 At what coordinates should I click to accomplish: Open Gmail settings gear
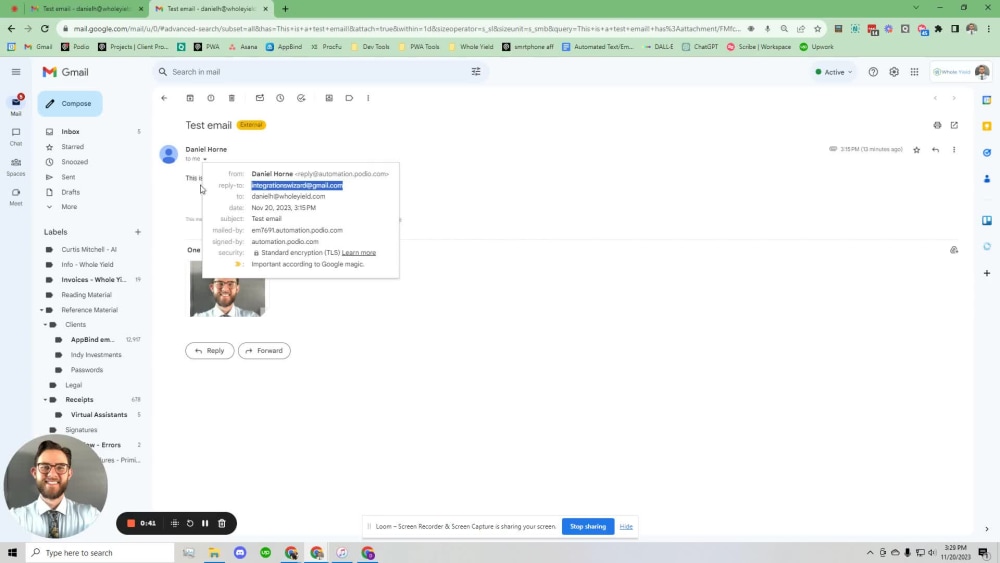(894, 72)
